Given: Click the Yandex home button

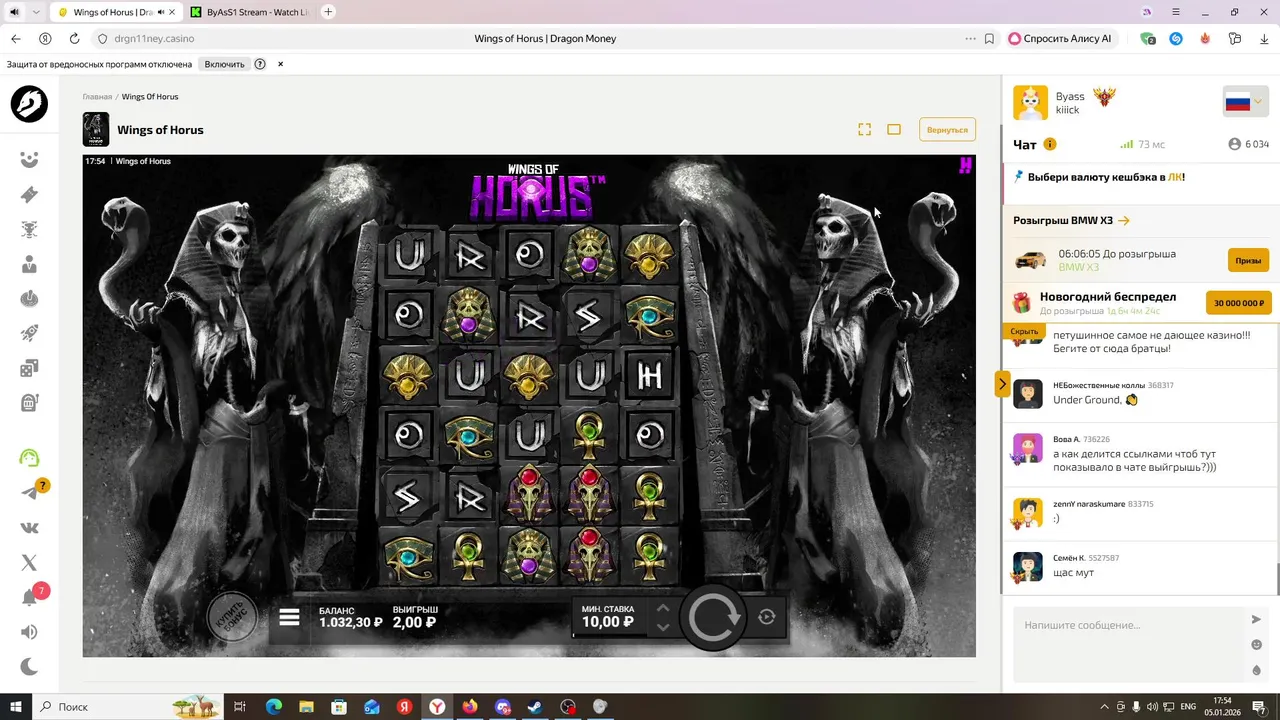Looking at the screenshot, I should click(x=45, y=39).
